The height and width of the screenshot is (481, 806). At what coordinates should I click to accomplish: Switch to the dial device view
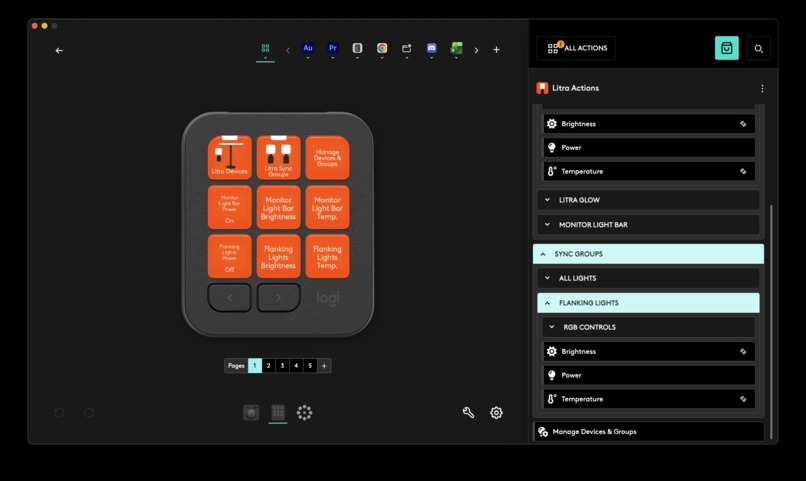pos(251,413)
